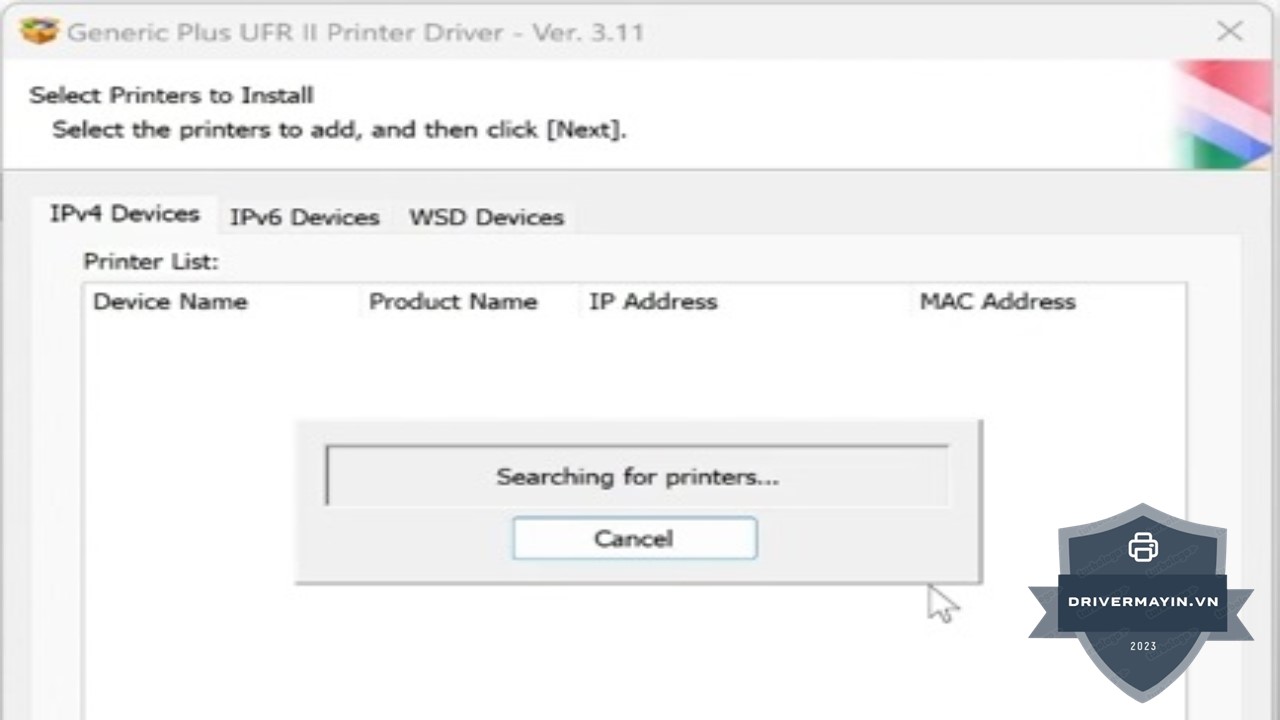1280x720 pixels.
Task: Select the WSD Devices tab
Action: pyautogui.click(x=486, y=217)
